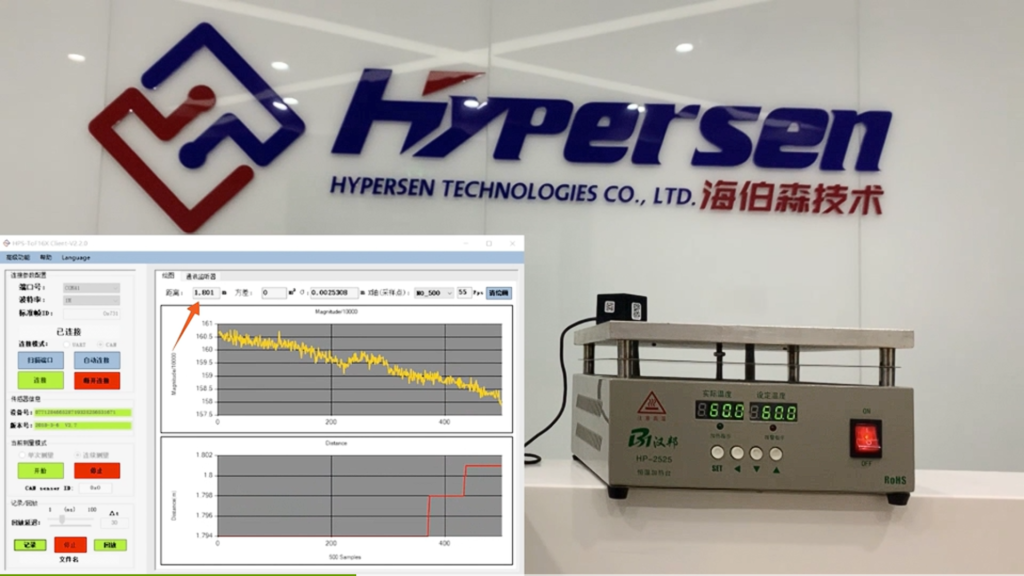The height and width of the screenshot is (576, 1024).
Task: Select the 单次测量 single measurement radio
Action: (x=22, y=455)
